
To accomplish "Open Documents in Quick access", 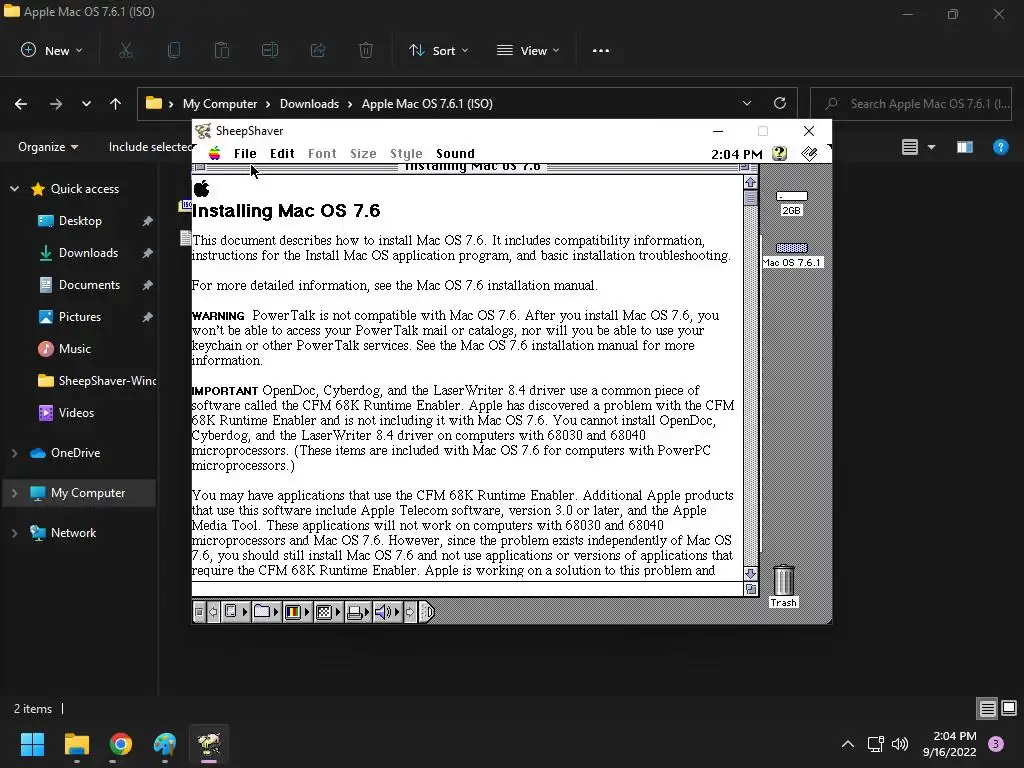I will [89, 285].
